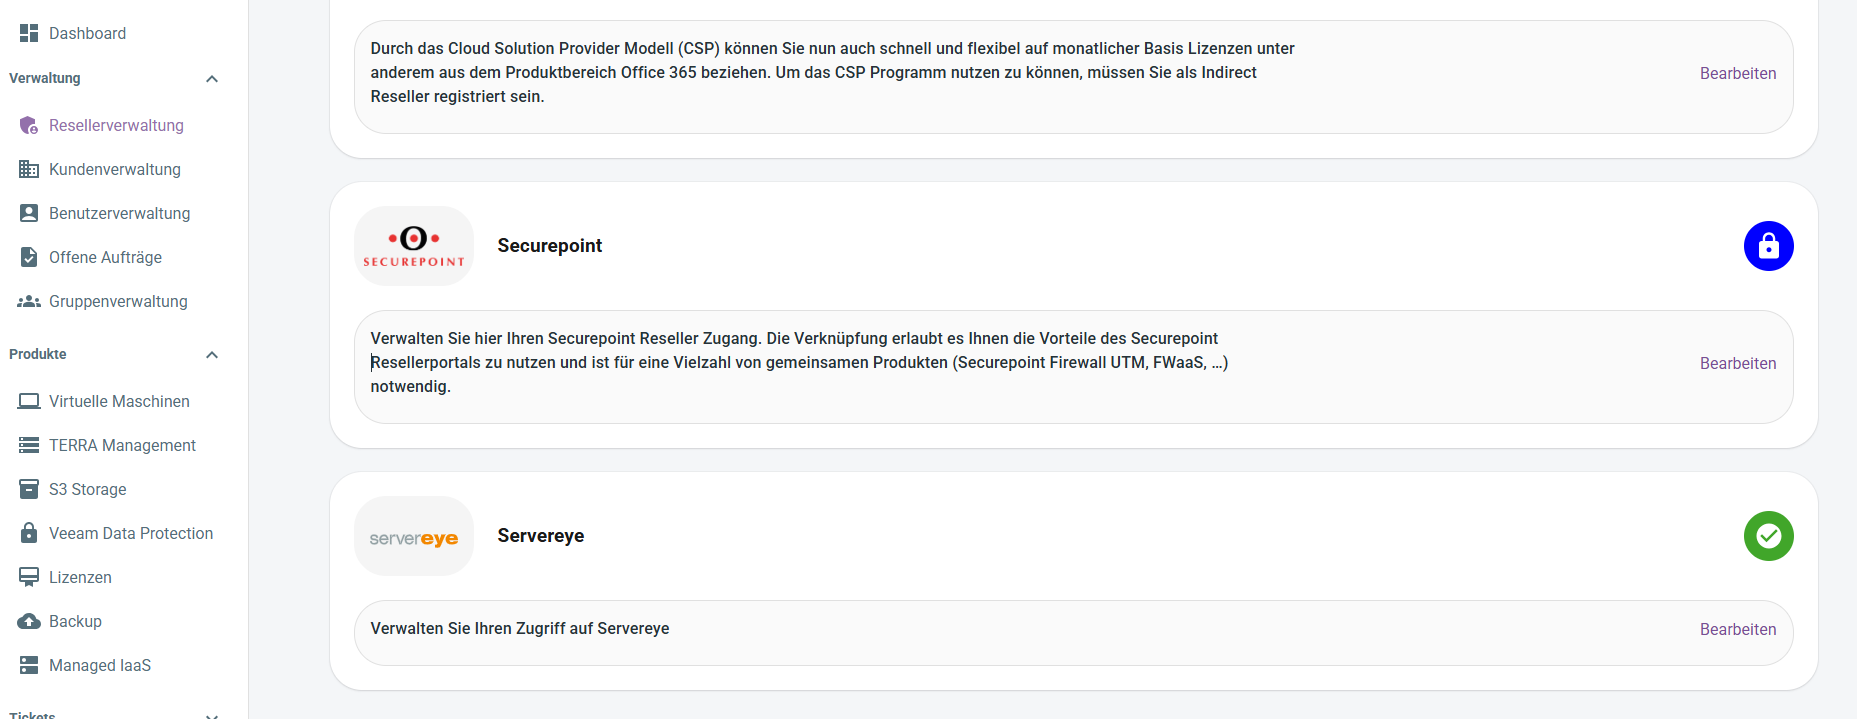Click Bearbeiten for Servereye
The image size is (1857, 719).
[x=1738, y=629]
